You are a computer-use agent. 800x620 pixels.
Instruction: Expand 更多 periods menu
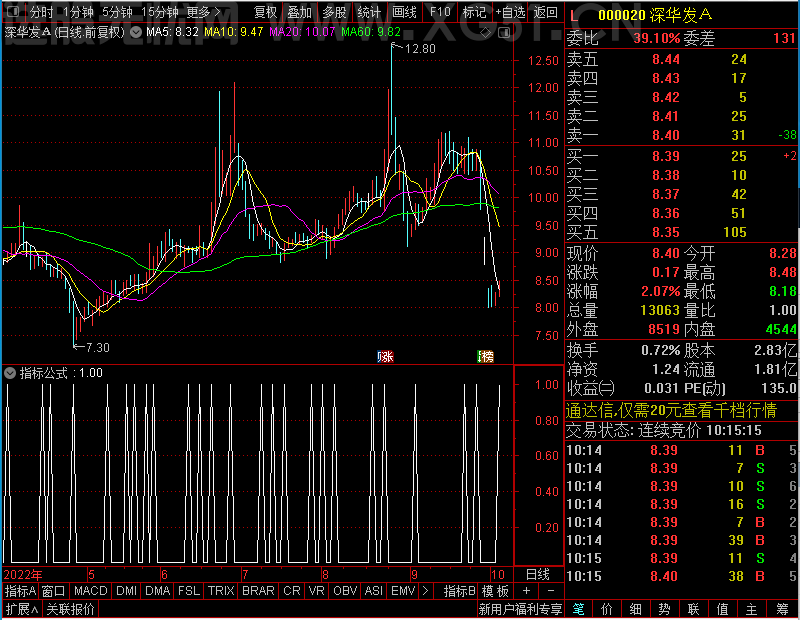tap(203, 12)
